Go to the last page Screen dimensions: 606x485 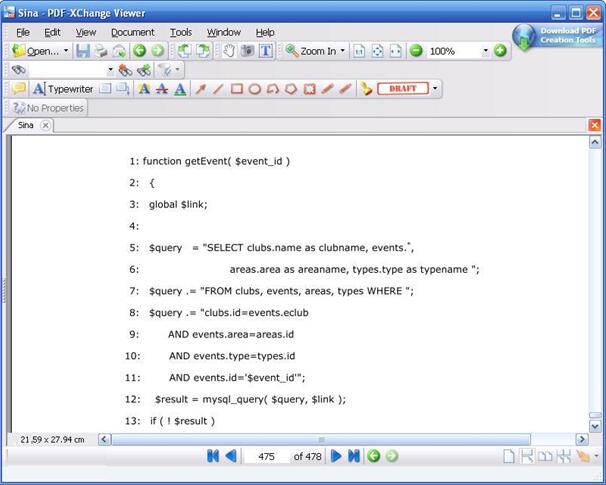tap(354, 456)
